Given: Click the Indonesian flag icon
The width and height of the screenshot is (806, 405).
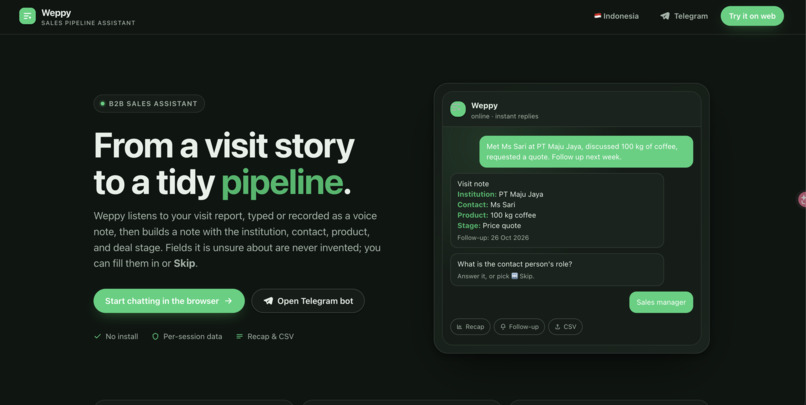Looking at the screenshot, I should point(597,16).
